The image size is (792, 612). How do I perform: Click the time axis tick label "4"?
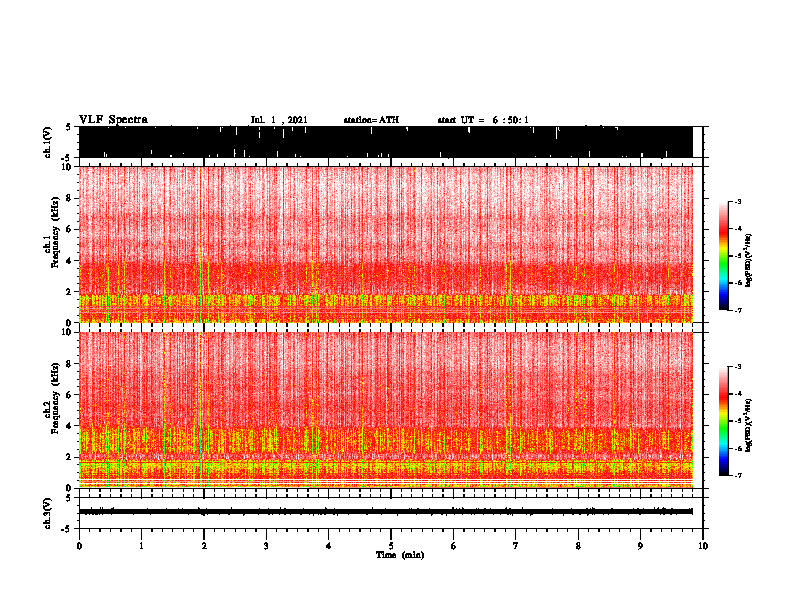[329, 546]
